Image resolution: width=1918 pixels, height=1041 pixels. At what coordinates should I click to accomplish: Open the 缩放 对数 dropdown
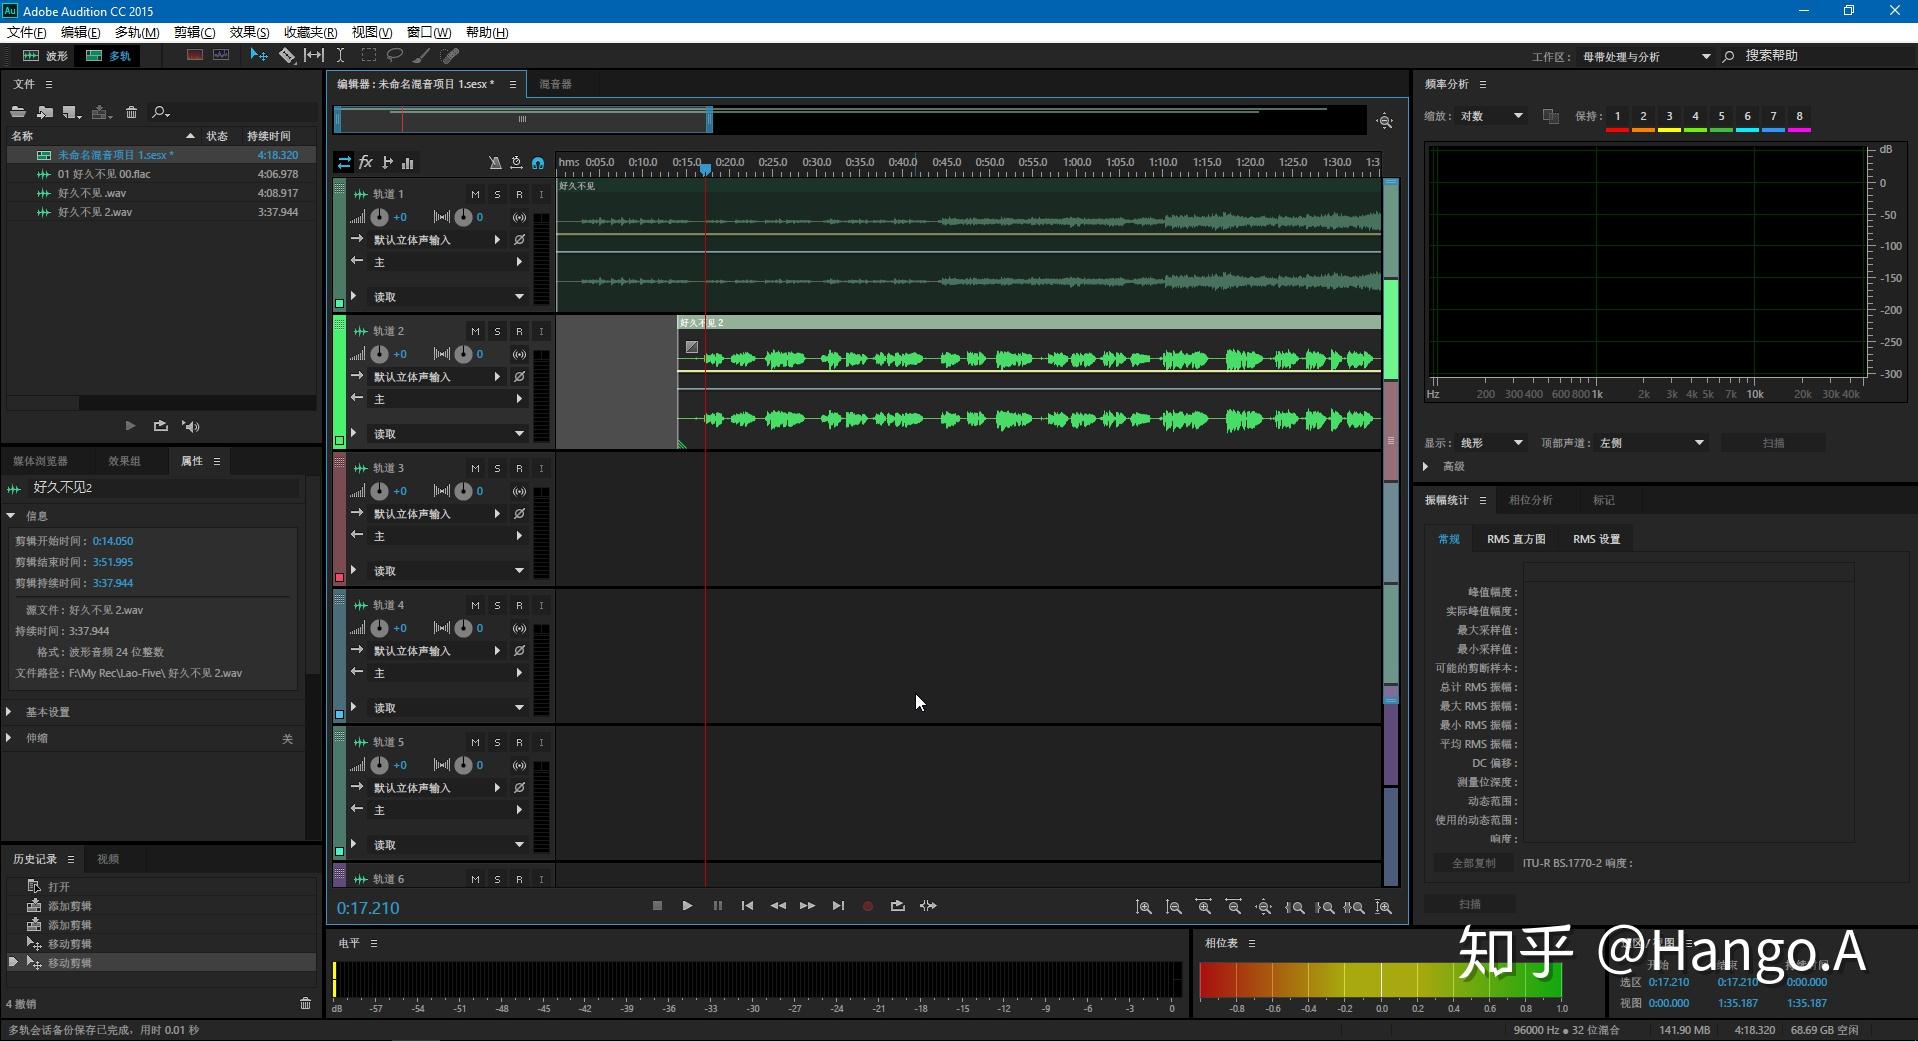(x=1492, y=116)
